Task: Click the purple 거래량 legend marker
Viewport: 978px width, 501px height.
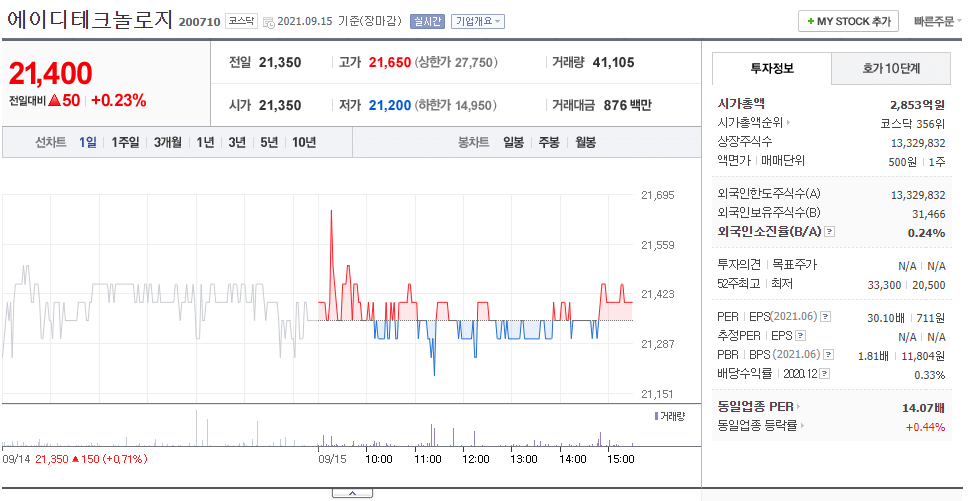Action: (x=656, y=416)
